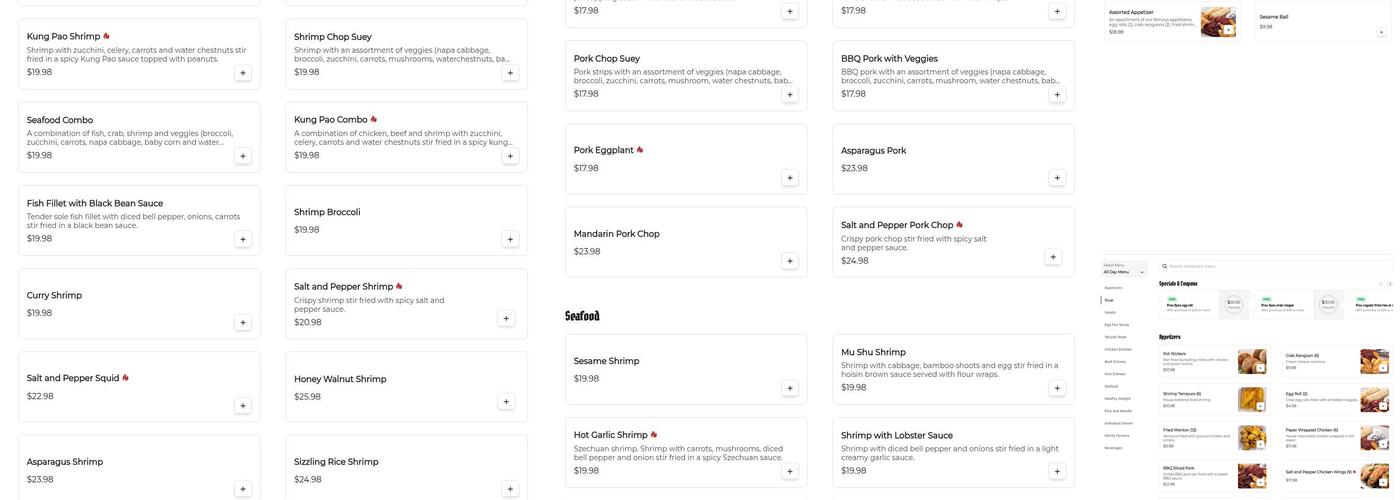Add Mu Shu Shrimp to cart

tap(1057, 388)
